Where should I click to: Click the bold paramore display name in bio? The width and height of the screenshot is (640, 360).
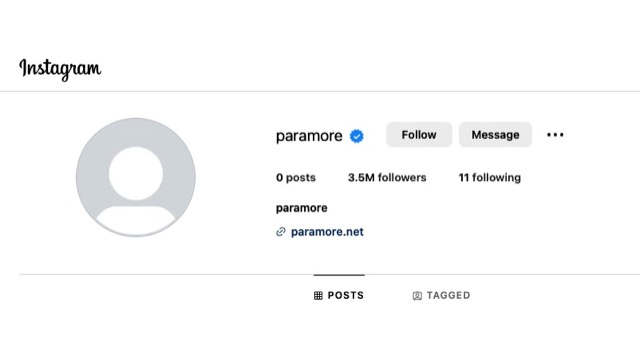point(302,208)
